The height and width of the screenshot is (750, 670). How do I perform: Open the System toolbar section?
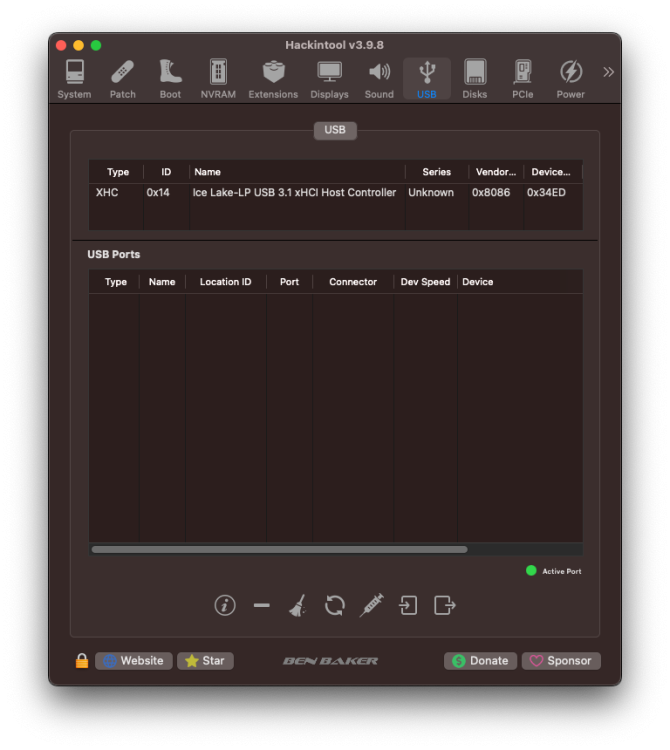pyautogui.click(x=74, y=79)
